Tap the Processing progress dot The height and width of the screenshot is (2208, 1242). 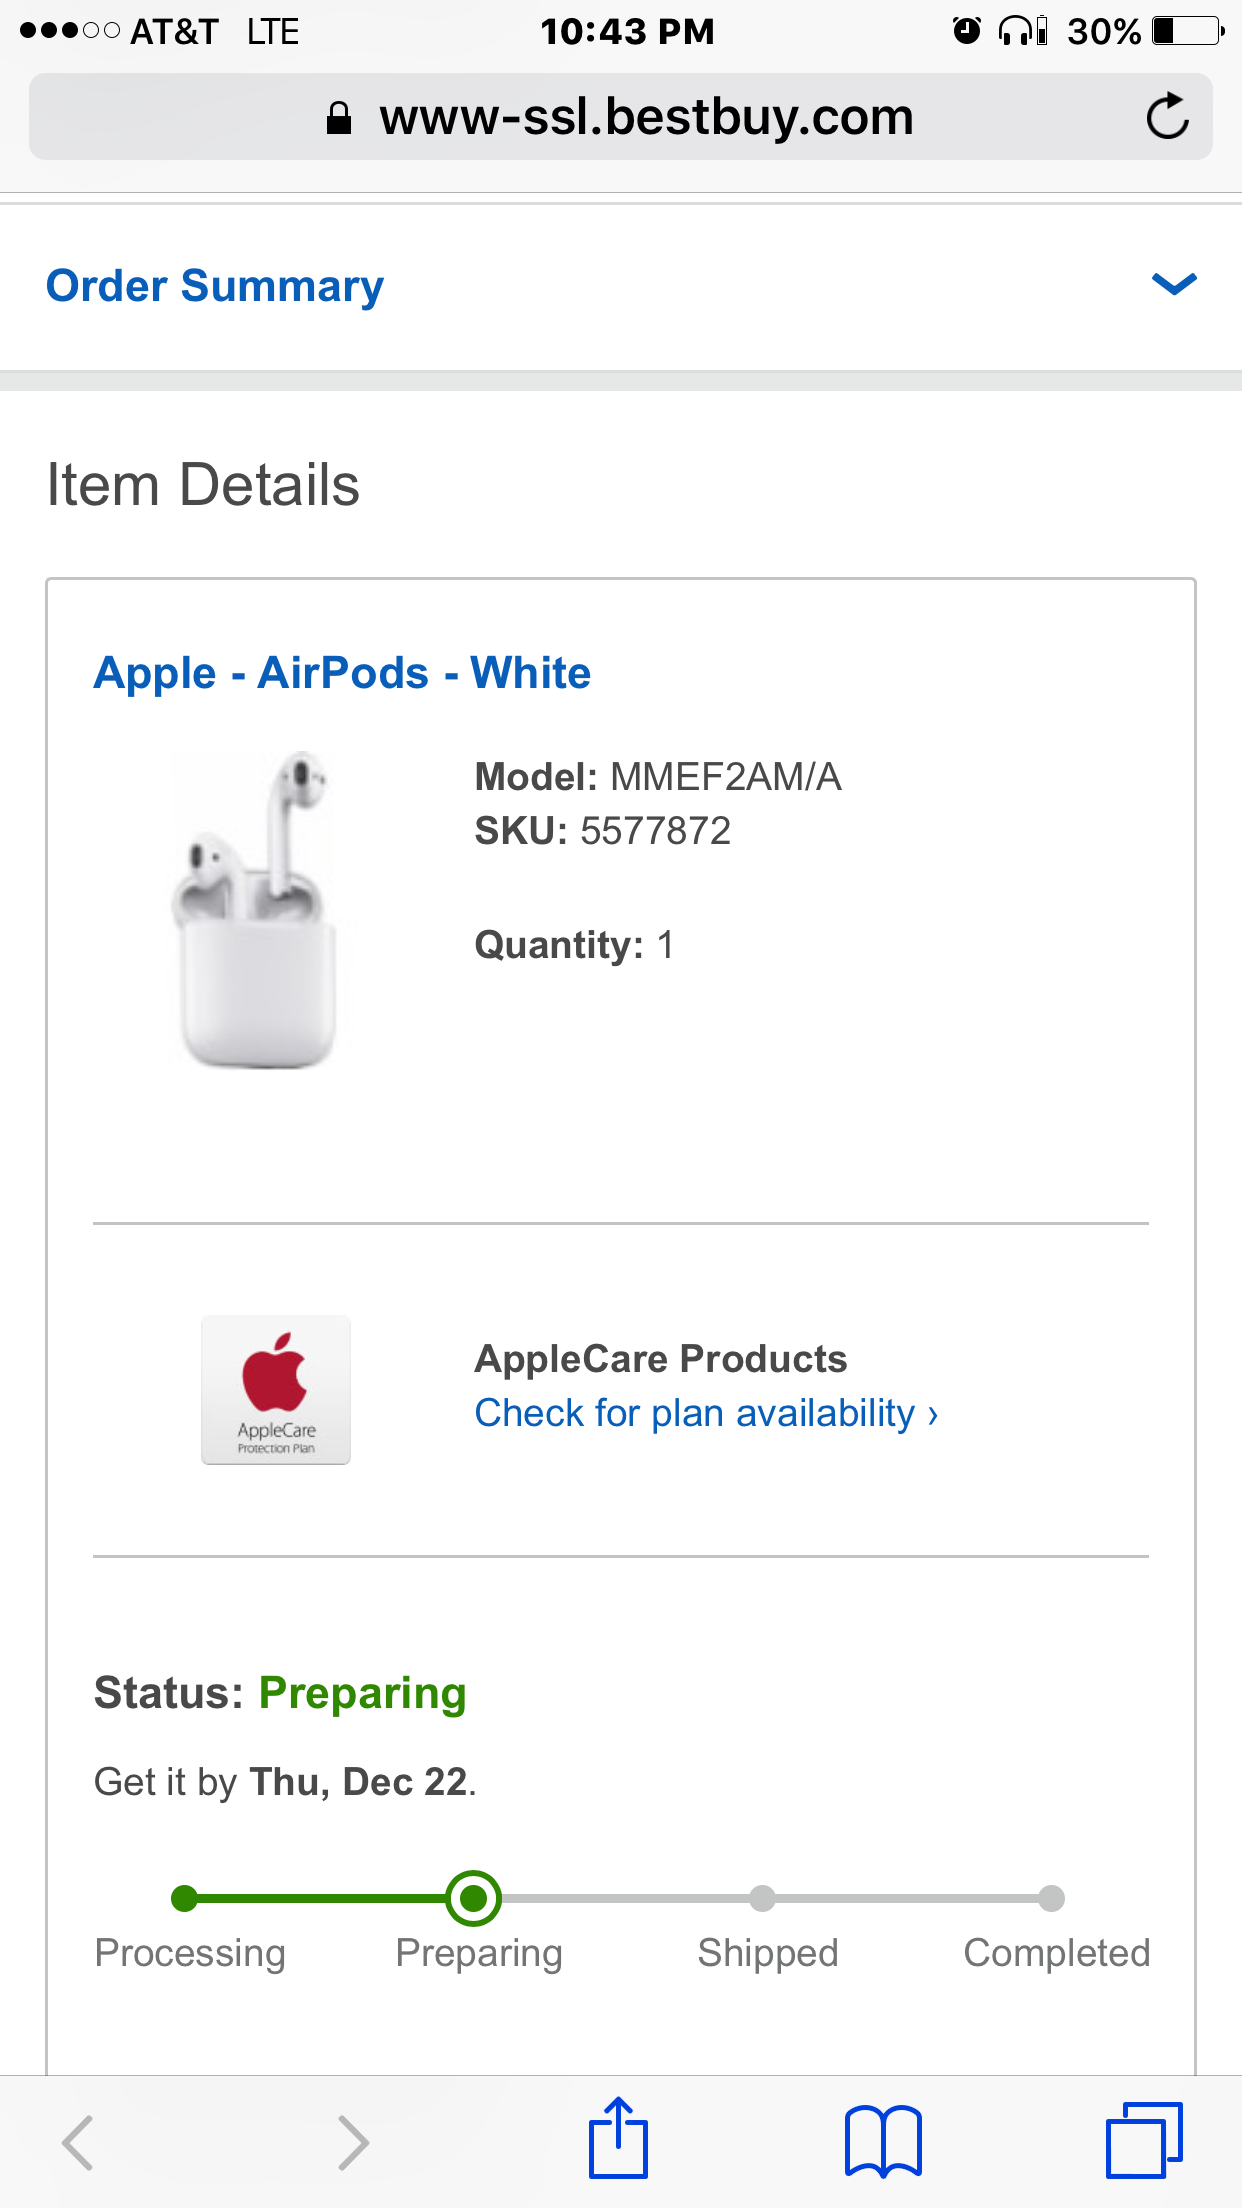click(x=185, y=1898)
